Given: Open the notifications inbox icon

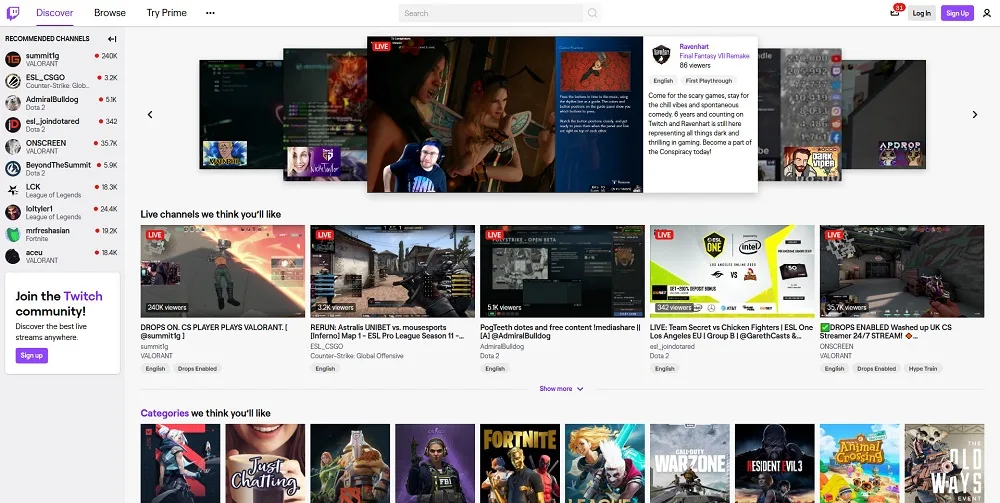Looking at the screenshot, I should point(895,13).
